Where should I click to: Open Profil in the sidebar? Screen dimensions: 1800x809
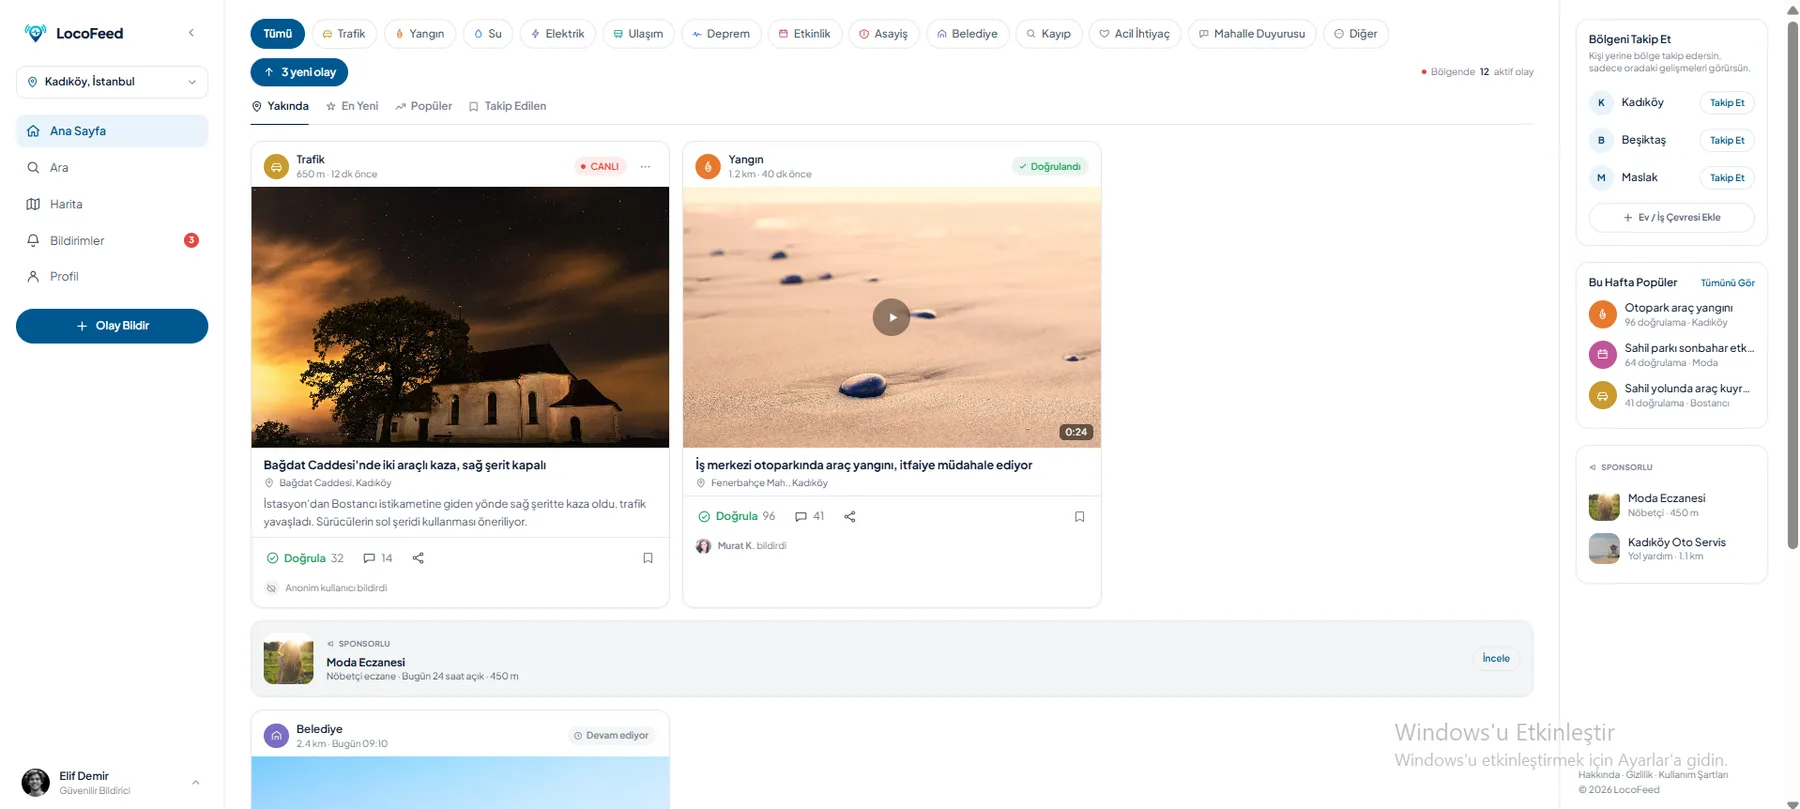tap(112, 276)
